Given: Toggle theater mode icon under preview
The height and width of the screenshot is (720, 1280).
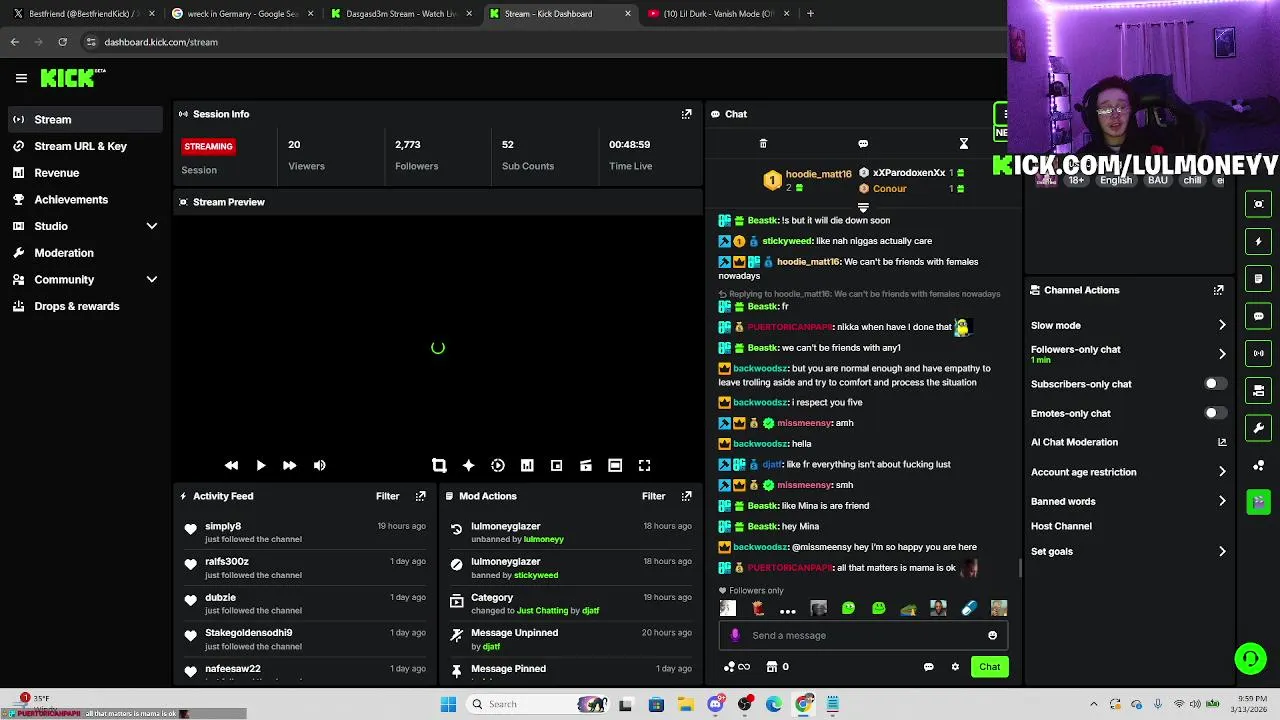Looking at the screenshot, I should 615,465.
